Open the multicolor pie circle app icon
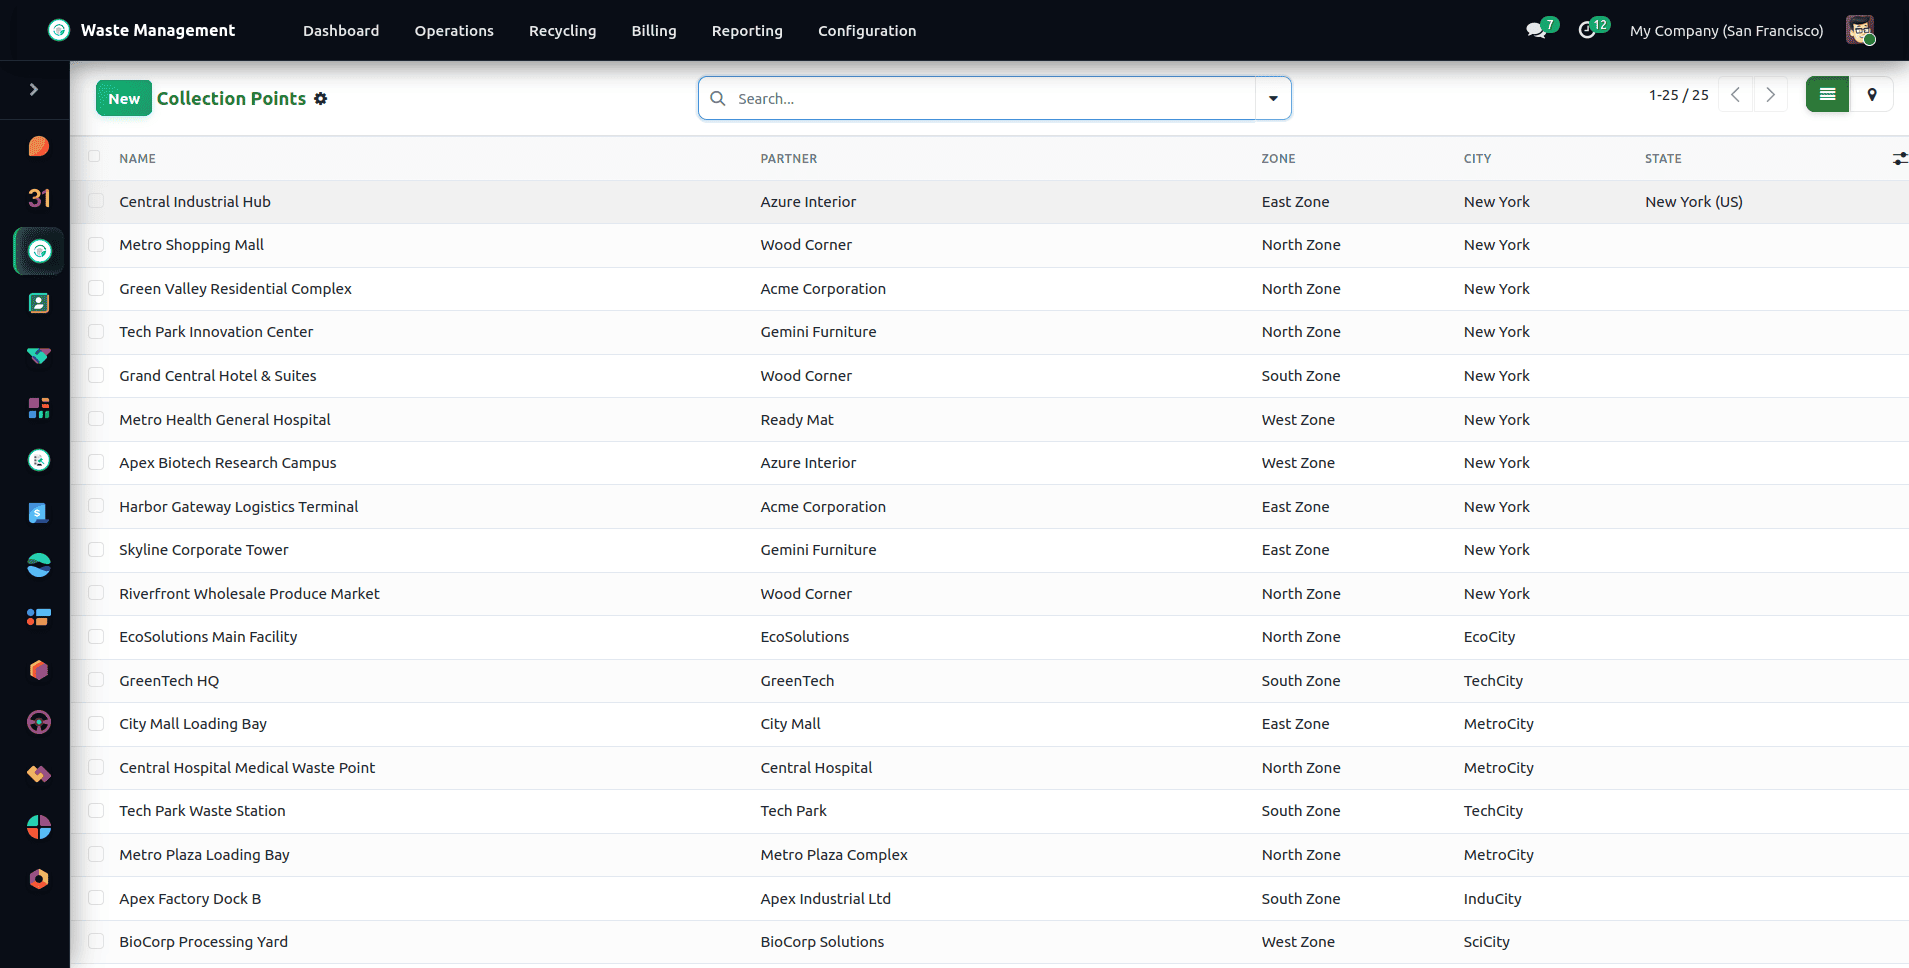This screenshot has width=1909, height=968. tap(39, 827)
